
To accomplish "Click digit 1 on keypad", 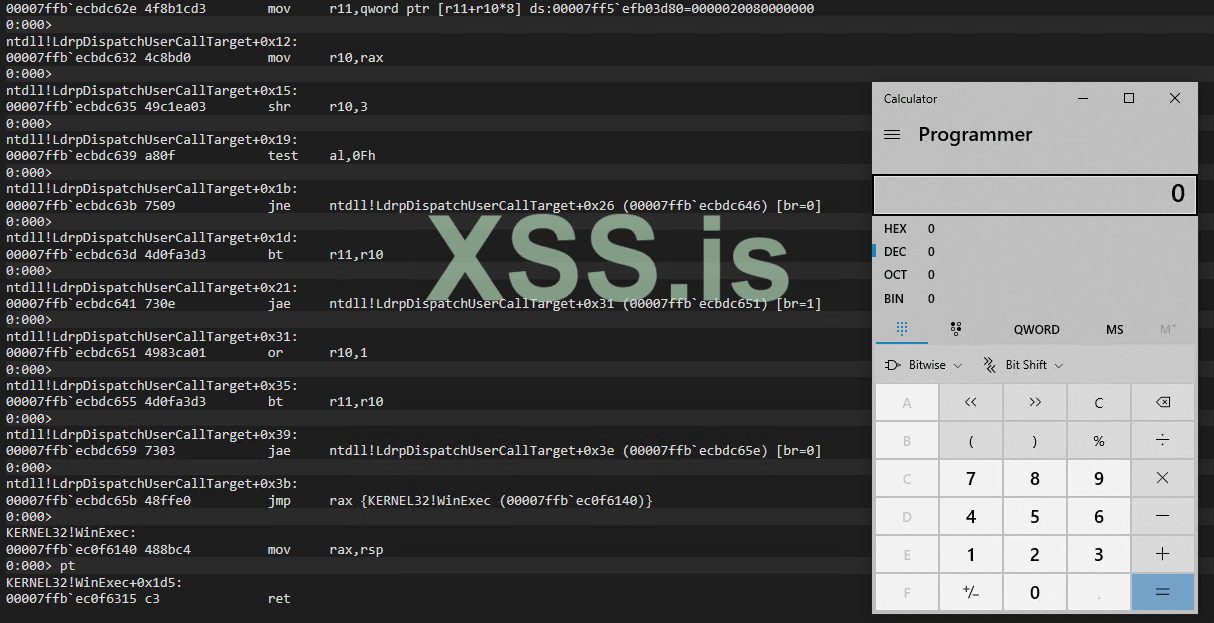I will click(x=970, y=554).
